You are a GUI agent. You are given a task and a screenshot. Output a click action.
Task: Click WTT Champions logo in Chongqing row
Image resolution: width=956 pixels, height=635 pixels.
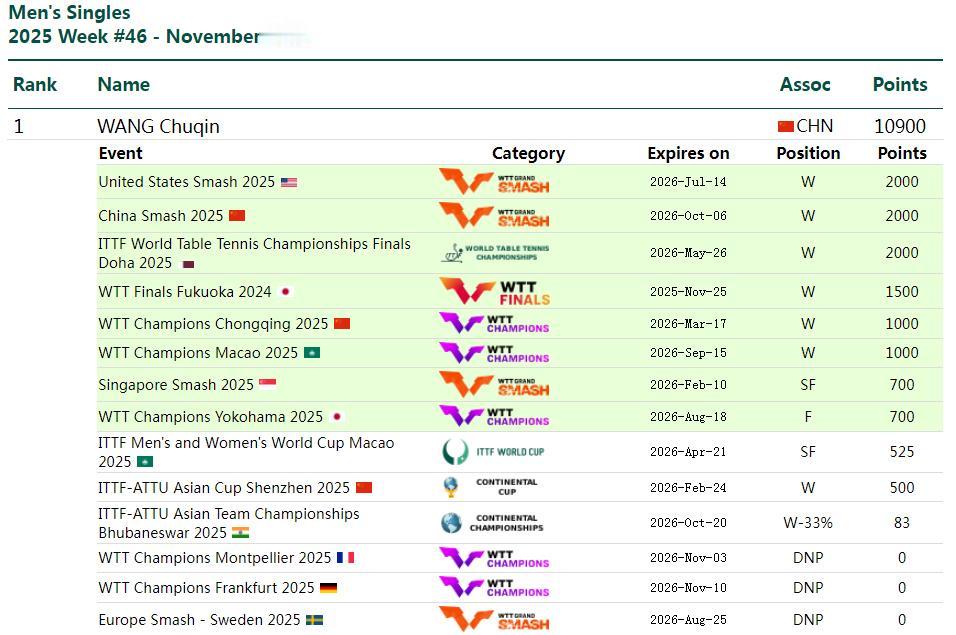[494, 324]
